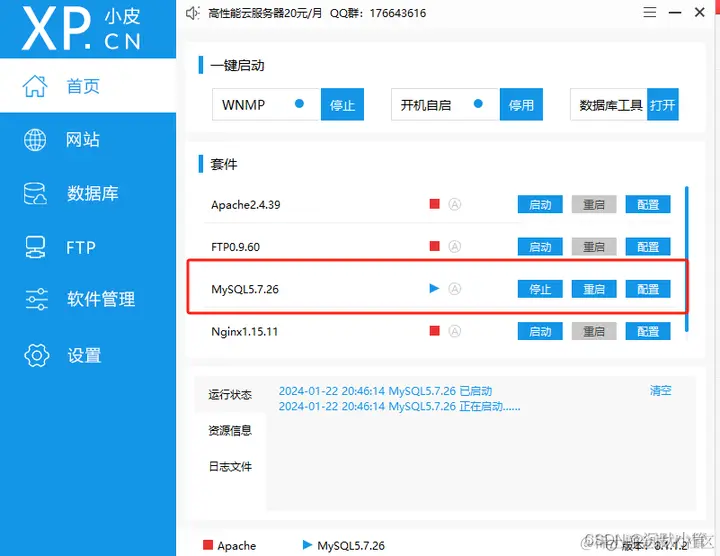This screenshot has height=556, width=720.
Task: Click the FTP0.9.60 name
Action: [235, 247]
